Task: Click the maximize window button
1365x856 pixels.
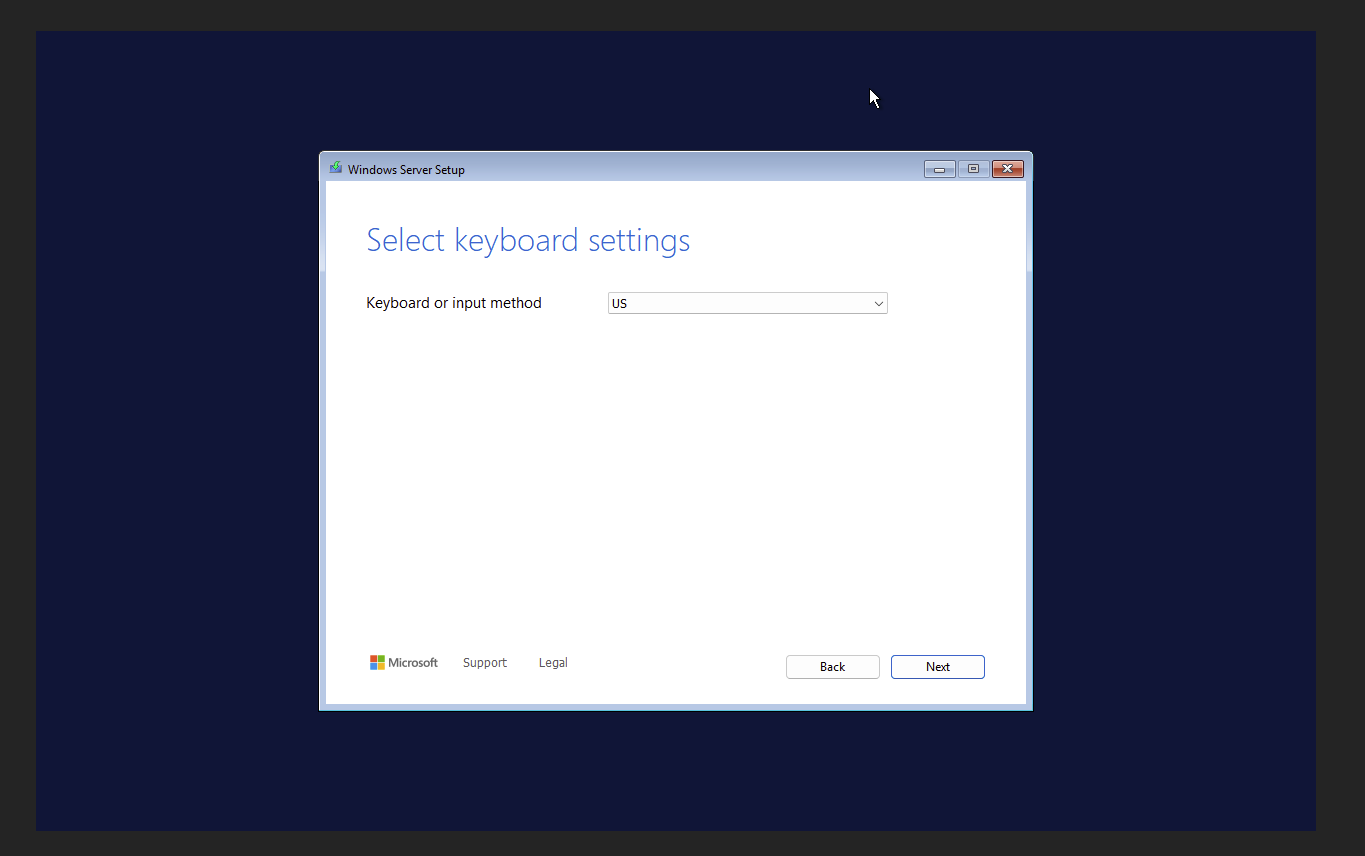Action: click(x=973, y=168)
